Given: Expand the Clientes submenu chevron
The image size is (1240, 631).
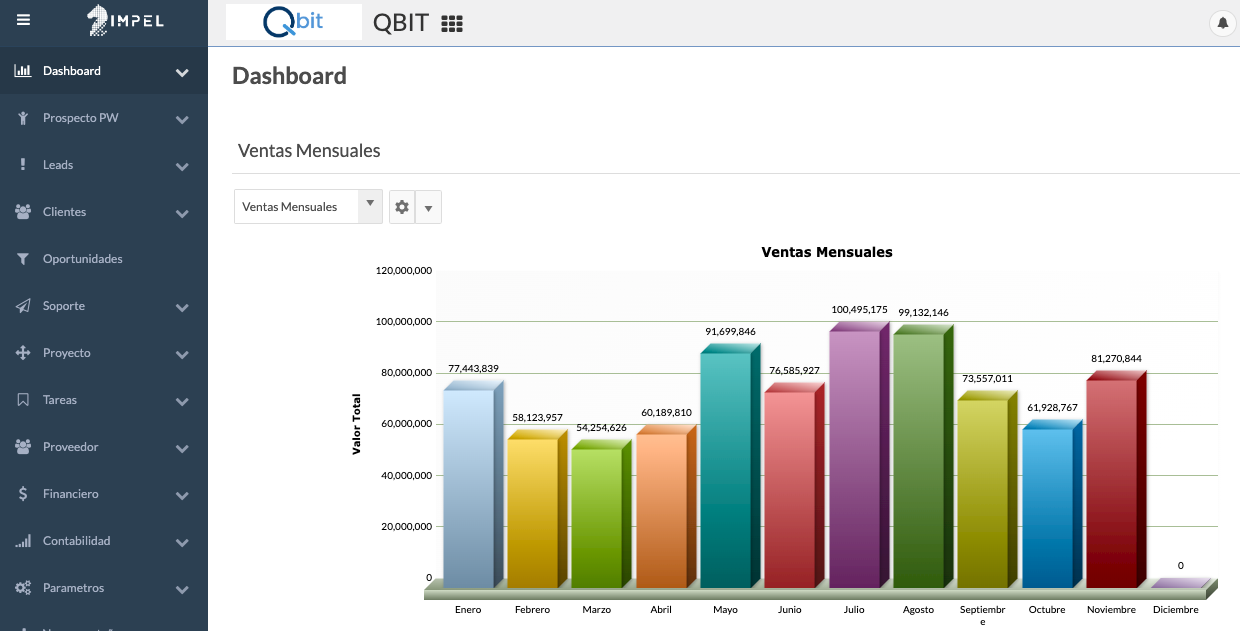Looking at the screenshot, I should (182, 213).
